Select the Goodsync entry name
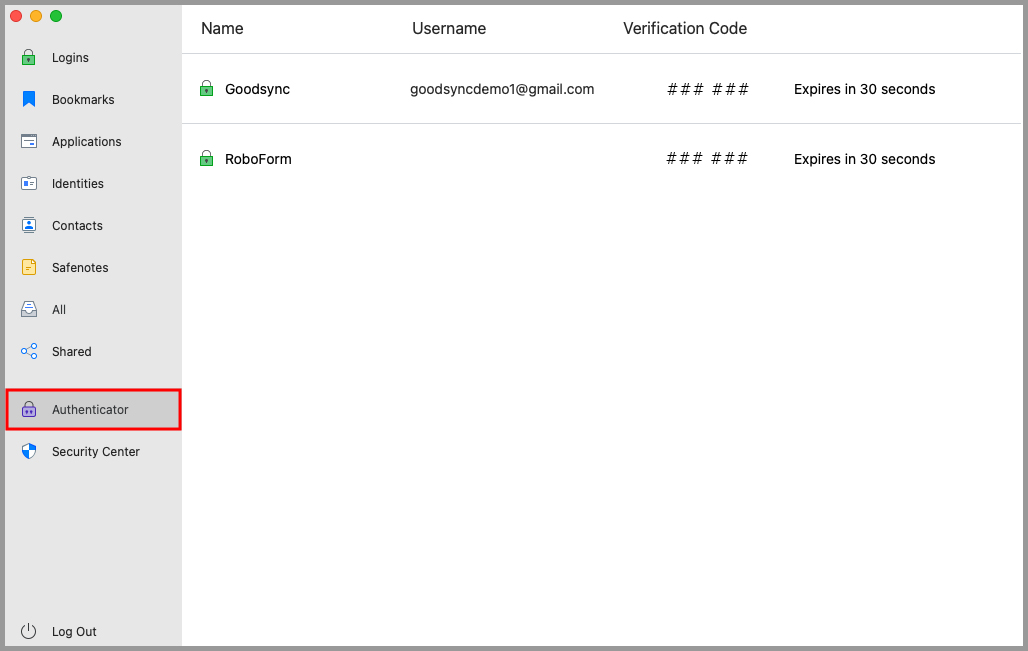Viewport: 1028px width, 651px height. coord(258,89)
